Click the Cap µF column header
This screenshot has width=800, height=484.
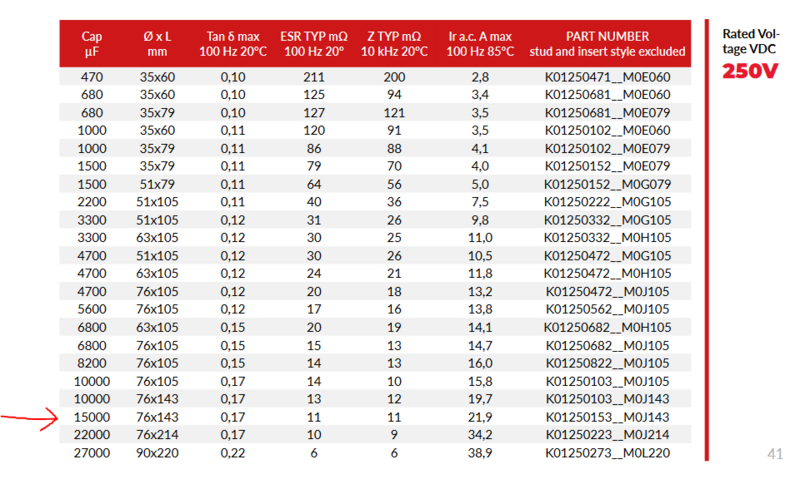coord(92,44)
